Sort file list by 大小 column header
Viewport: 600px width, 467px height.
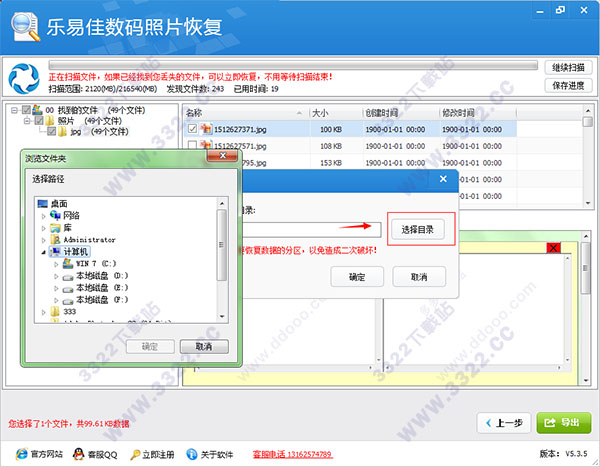[336, 113]
